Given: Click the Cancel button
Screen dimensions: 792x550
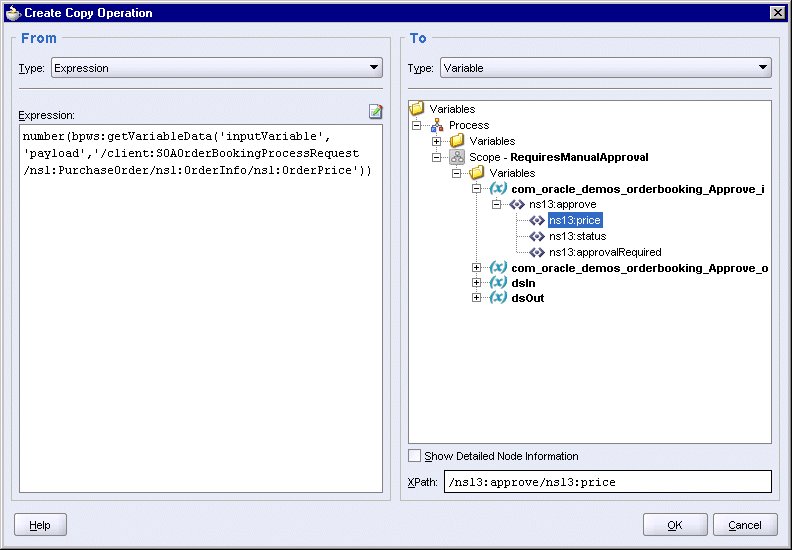Looking at the screenshot, I should [745, 525].
